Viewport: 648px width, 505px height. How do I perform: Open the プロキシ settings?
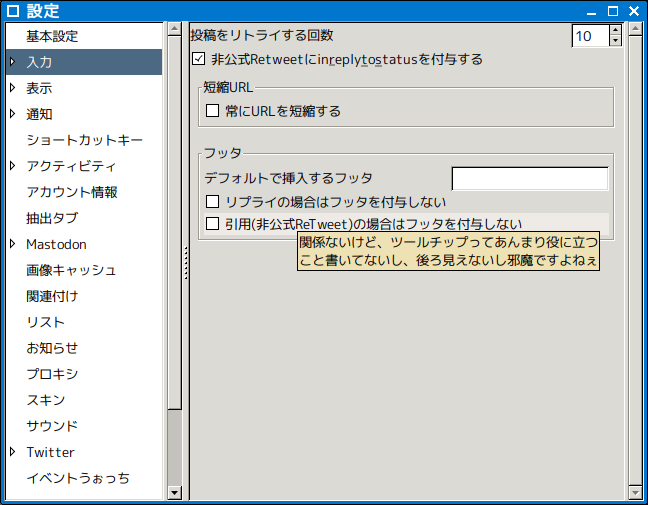click(x=52, y=374)
